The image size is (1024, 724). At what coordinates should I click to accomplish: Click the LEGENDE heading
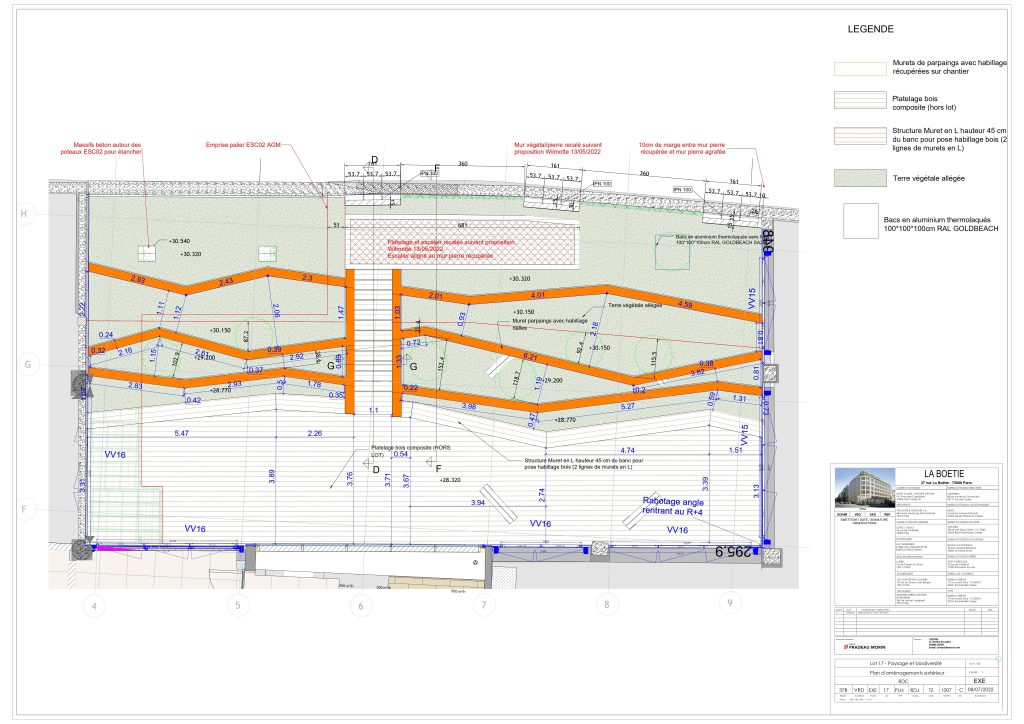870,29
